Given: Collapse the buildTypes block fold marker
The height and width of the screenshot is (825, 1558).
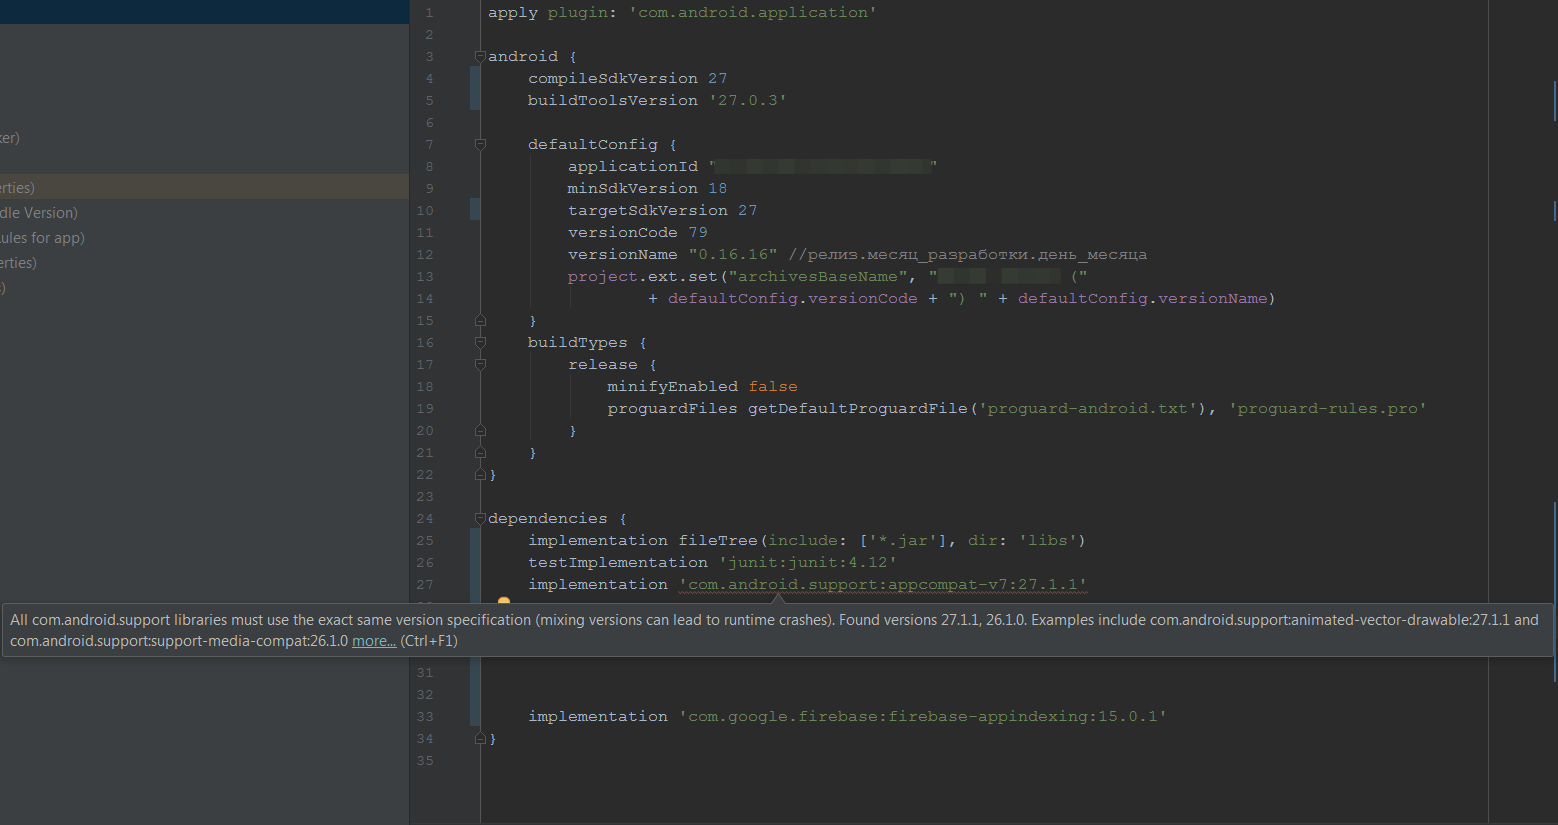Looking at the screenshot, I should pos(480,342).
